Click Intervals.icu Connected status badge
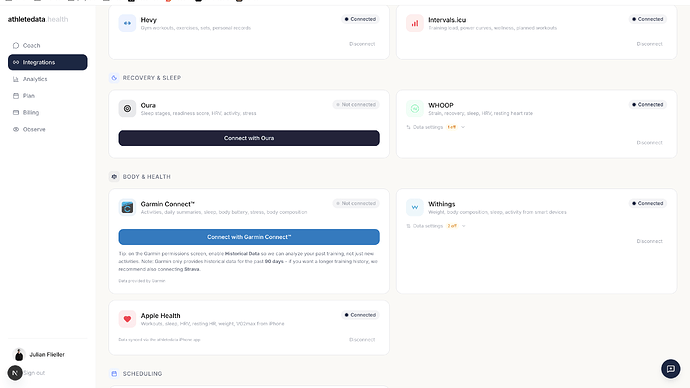The height and width of the screenshot is (388, 690). pos(648,19)
